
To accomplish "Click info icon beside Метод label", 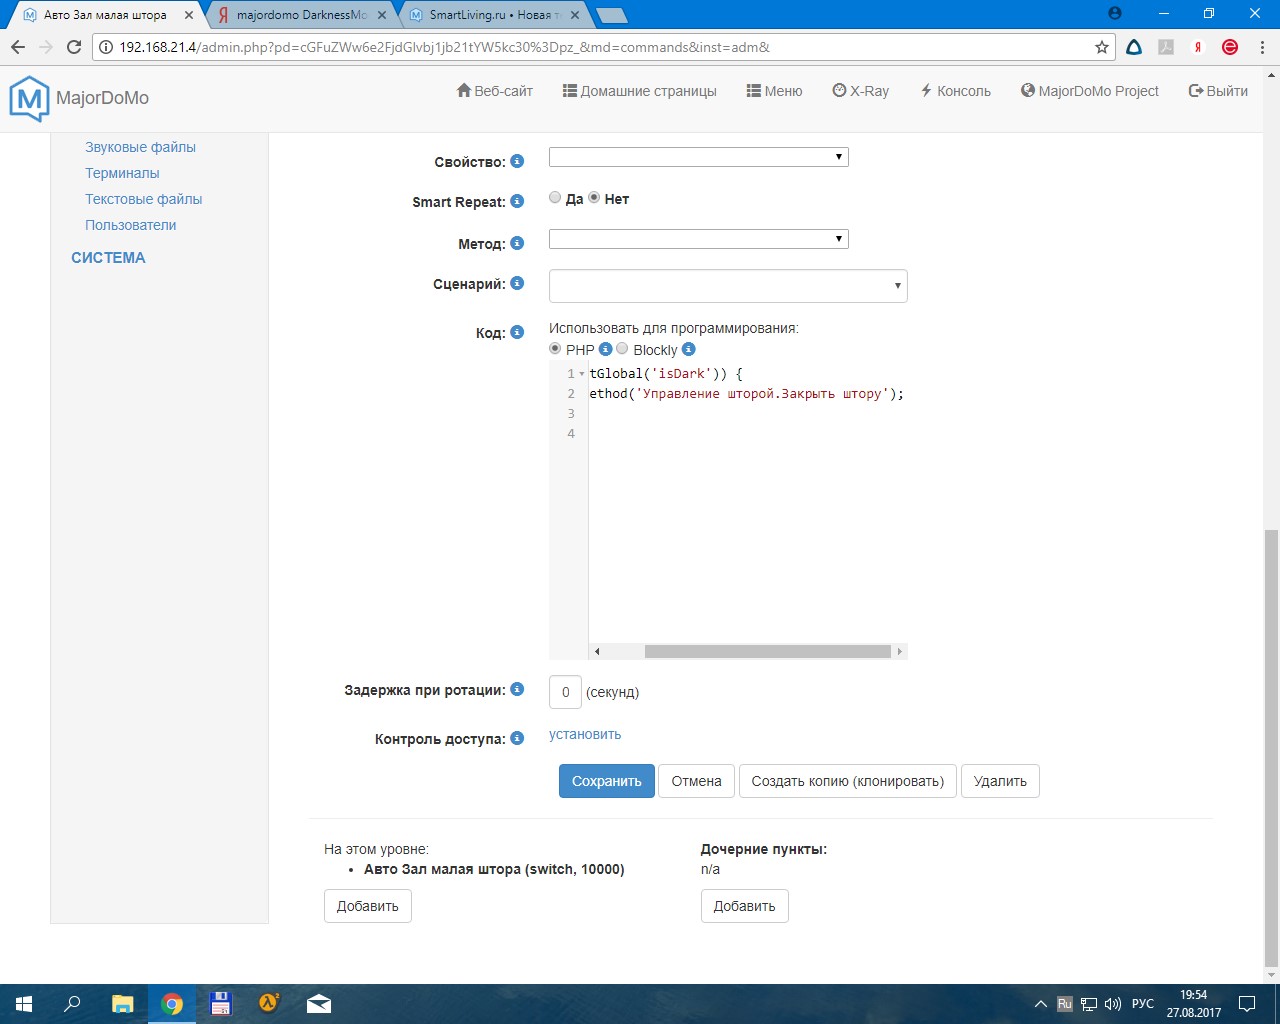I will coord(517,243).
